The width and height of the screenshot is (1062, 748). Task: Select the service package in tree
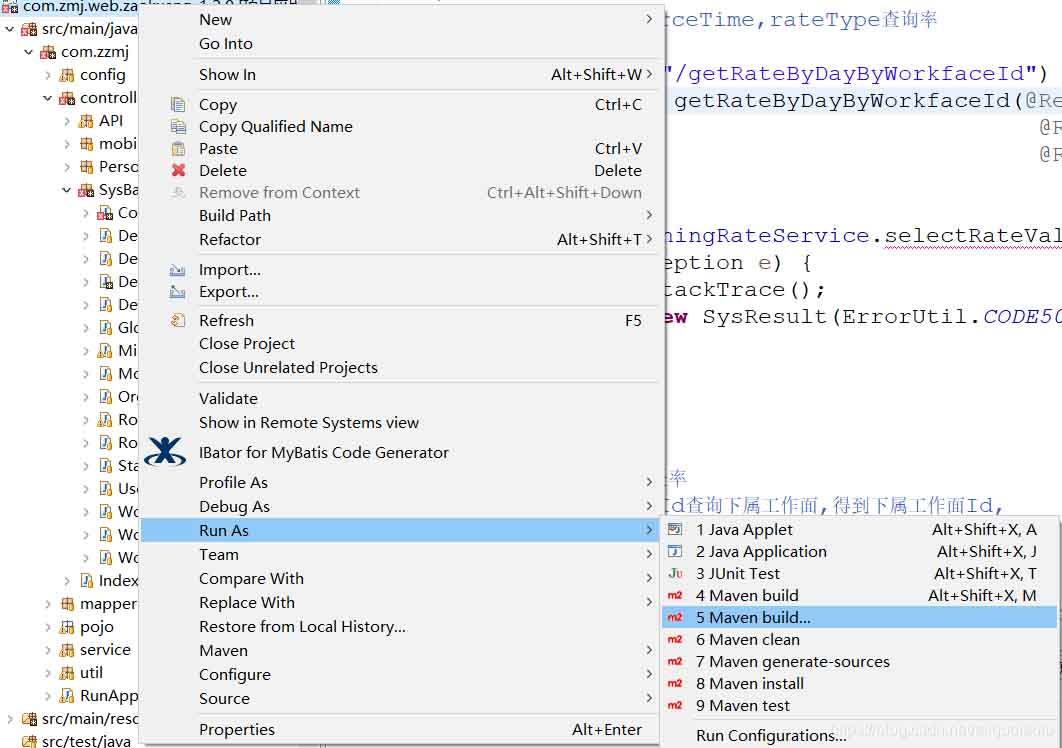105,650
